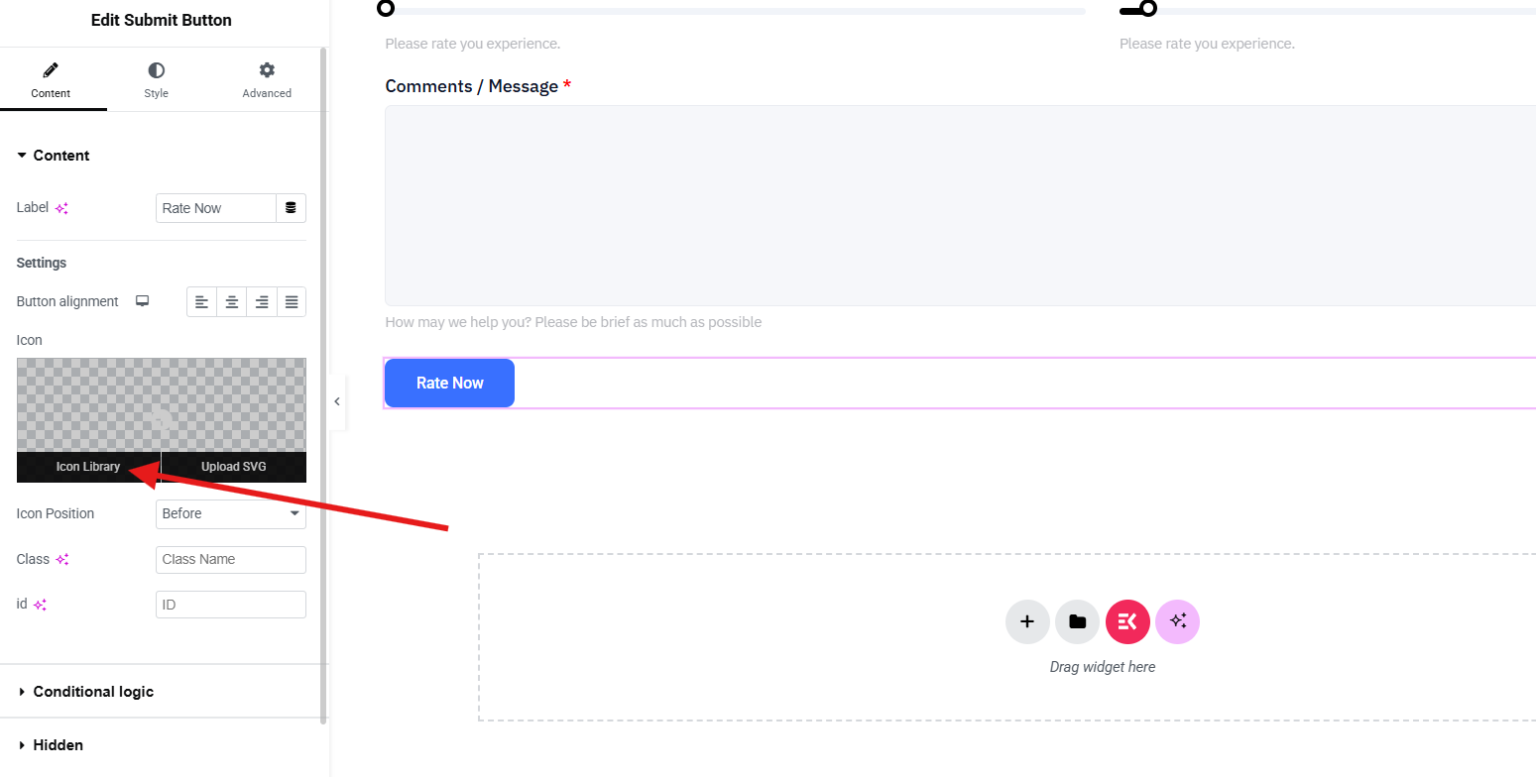Image resolution: width=1536 pixels, height=777 pixels.
Task: Open the Icon Position dropdown
Action: 231,513
